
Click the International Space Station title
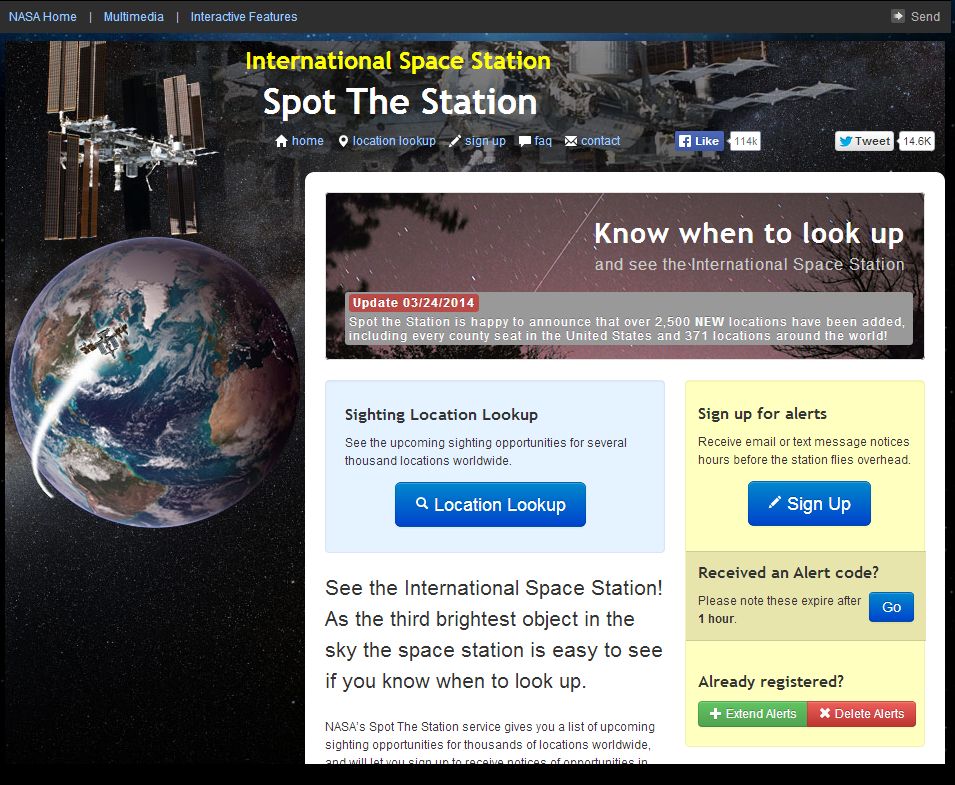[398, 61]
